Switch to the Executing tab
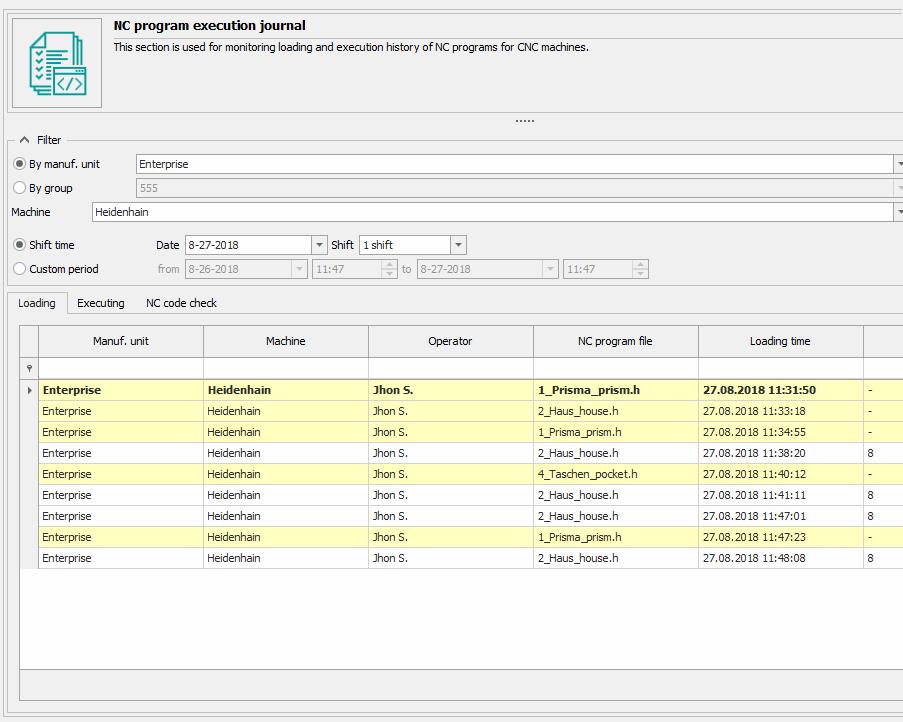Screen dimensions: 903x722 pos(101,303)
